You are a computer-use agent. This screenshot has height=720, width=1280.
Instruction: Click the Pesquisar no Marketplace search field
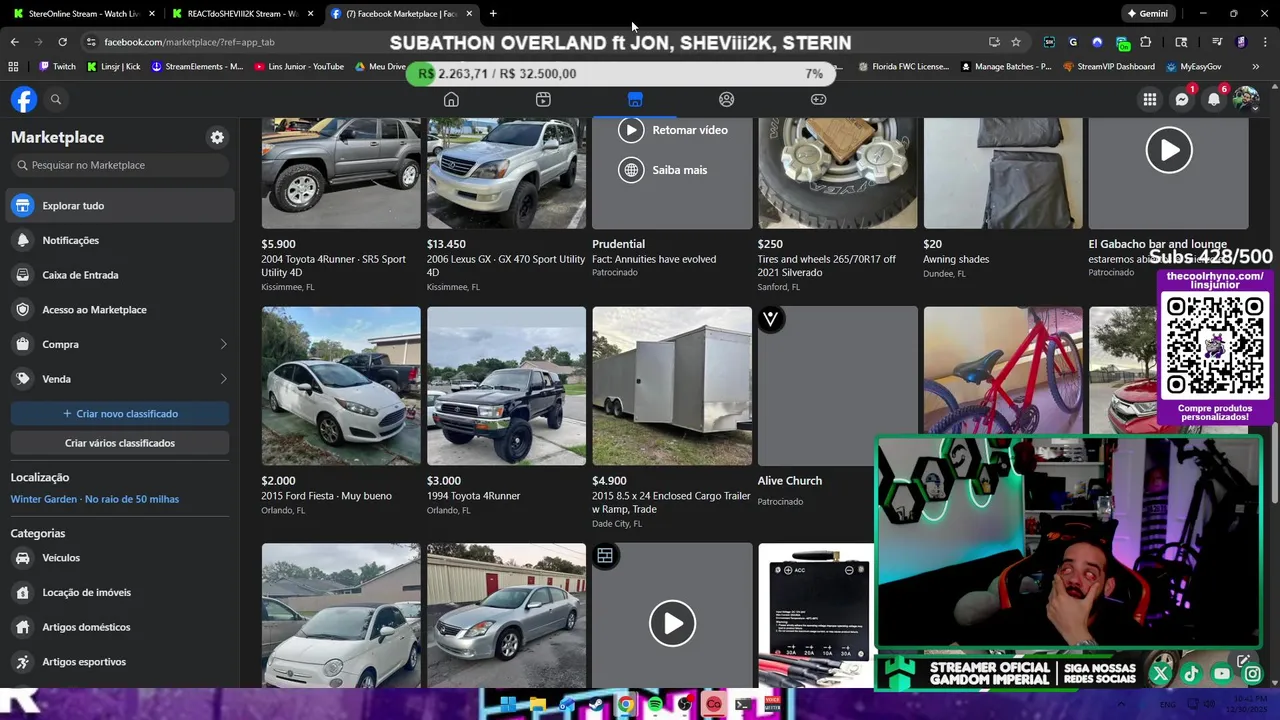(120, 165)
